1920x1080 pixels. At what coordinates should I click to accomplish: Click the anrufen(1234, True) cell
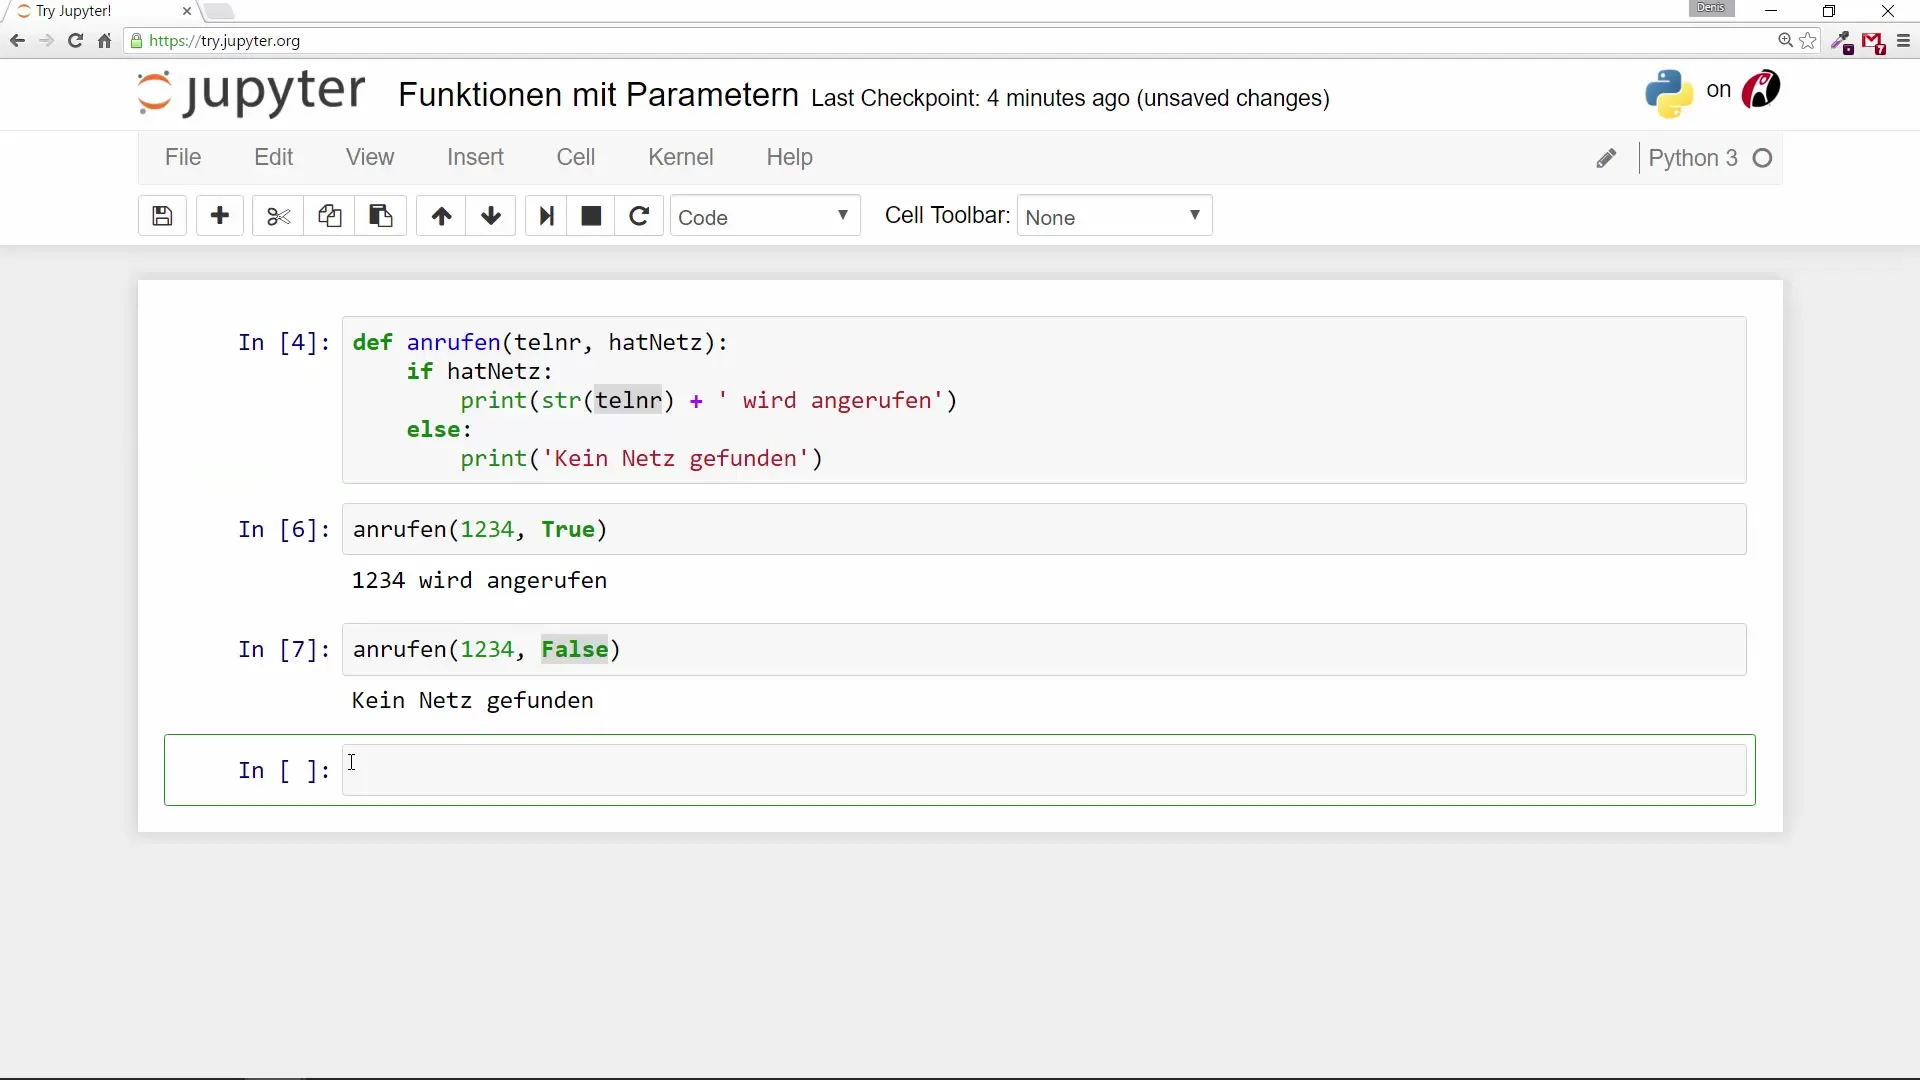pos(1044,529)
